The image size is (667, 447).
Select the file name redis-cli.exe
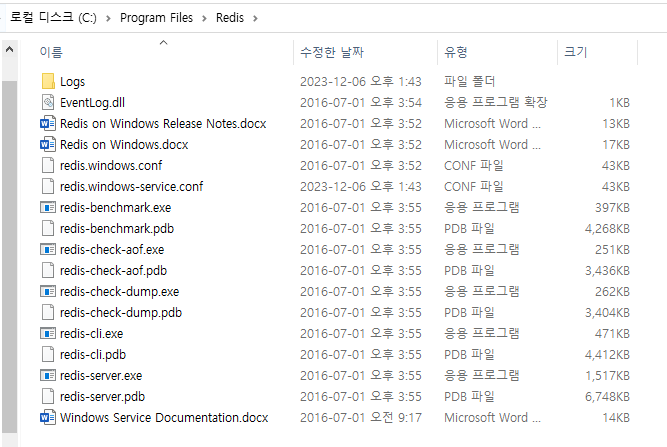click(x=91, y=333)
